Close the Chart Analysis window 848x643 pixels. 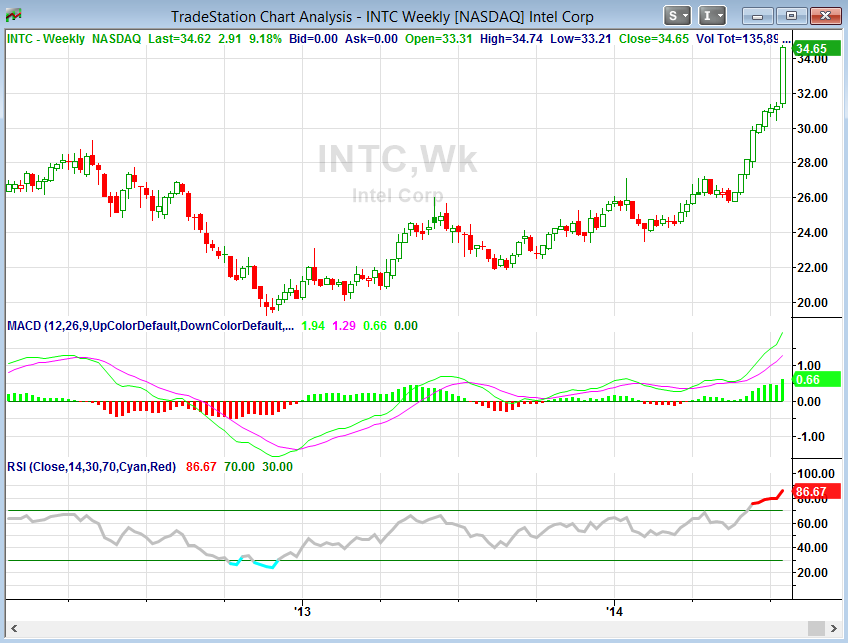[825, 16]
